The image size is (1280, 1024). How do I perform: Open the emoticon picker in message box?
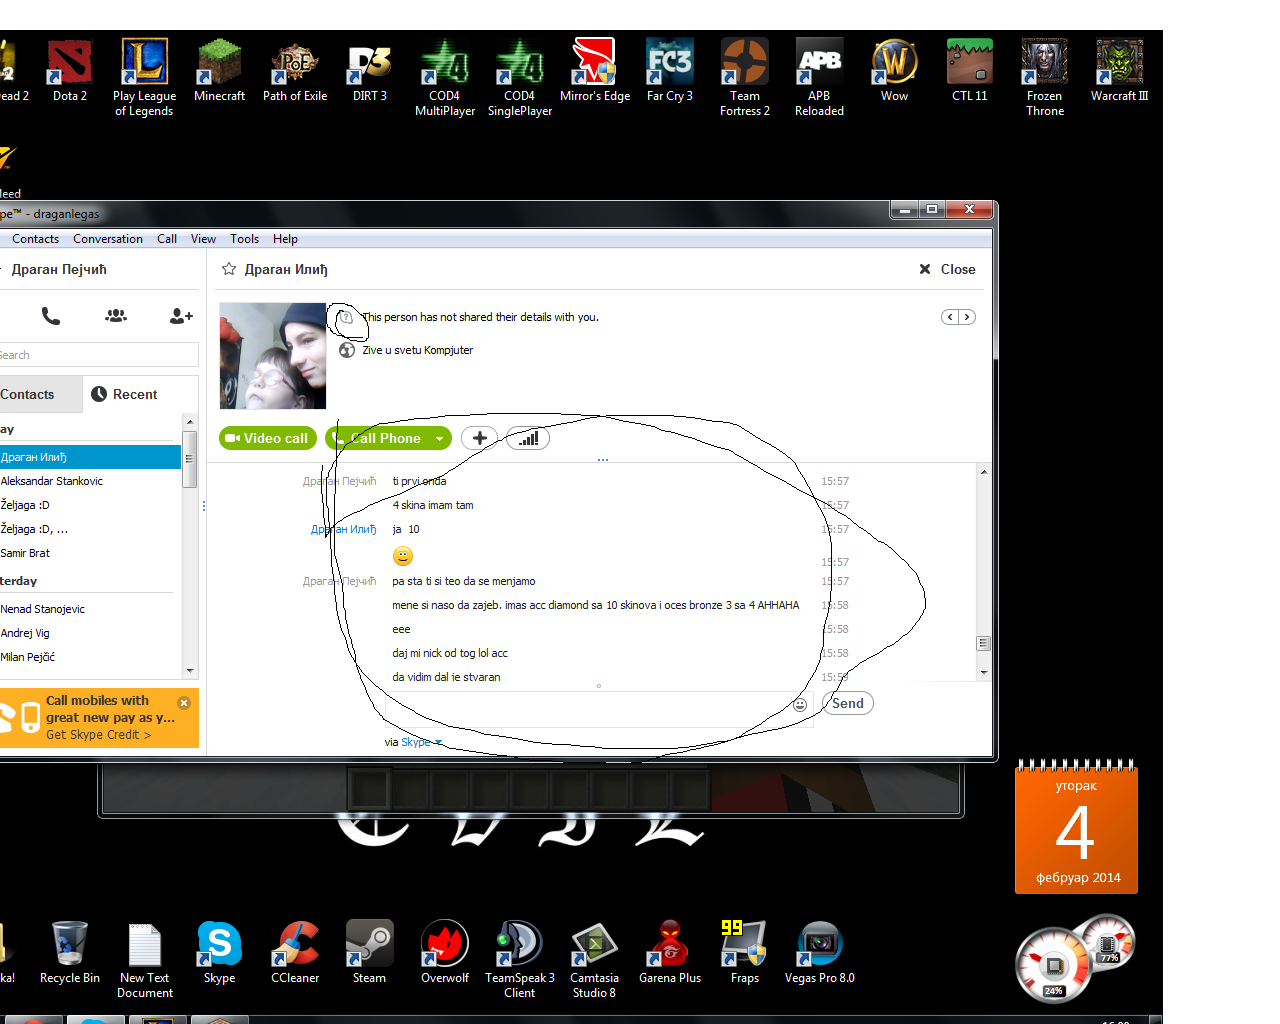(x=800, y=705)
